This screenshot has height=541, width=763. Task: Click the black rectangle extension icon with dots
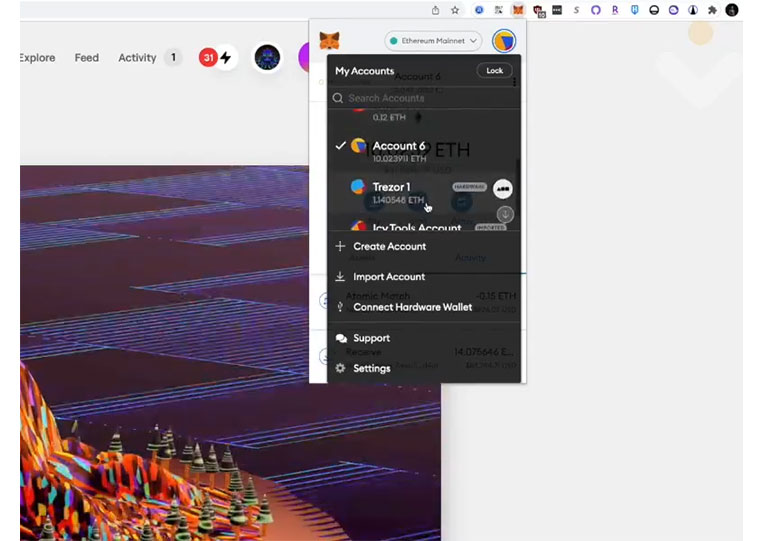click(557, 10)
